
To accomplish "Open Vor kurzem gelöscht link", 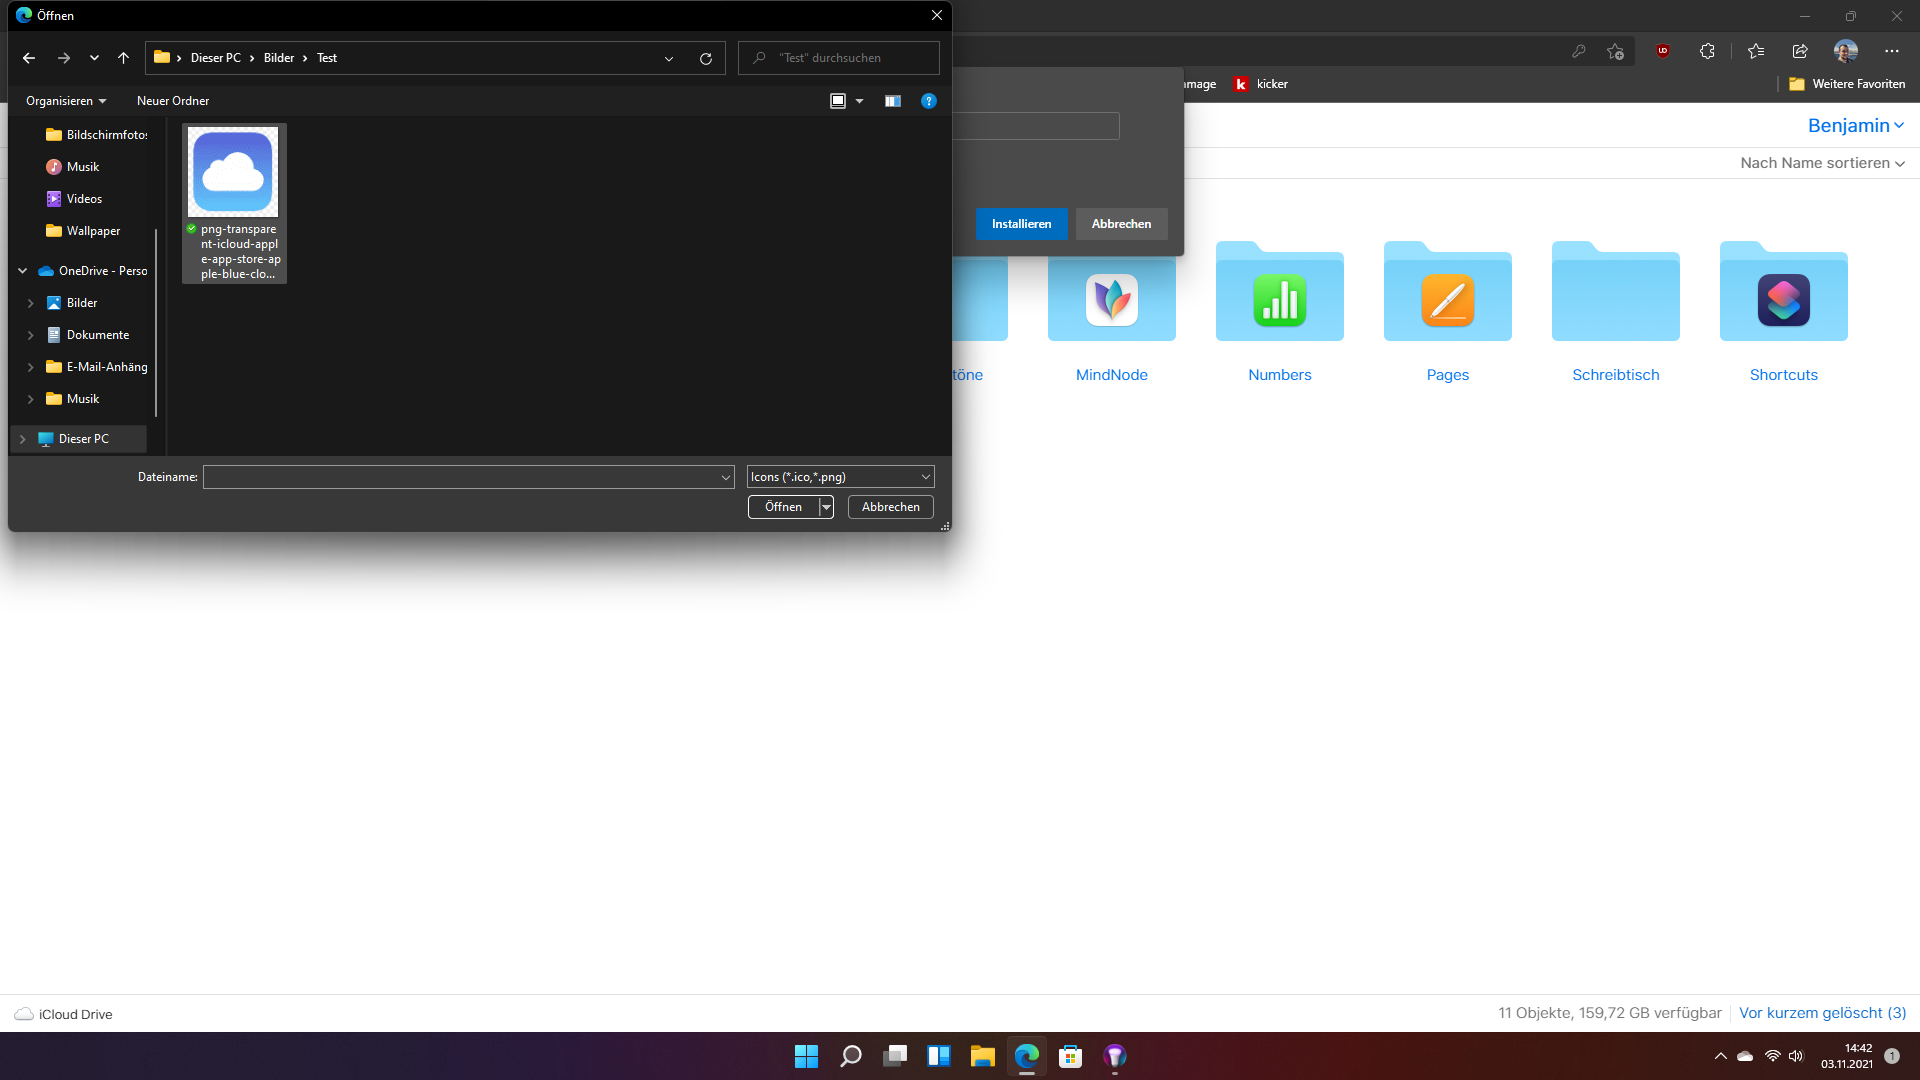I will coord(1822,1013).
